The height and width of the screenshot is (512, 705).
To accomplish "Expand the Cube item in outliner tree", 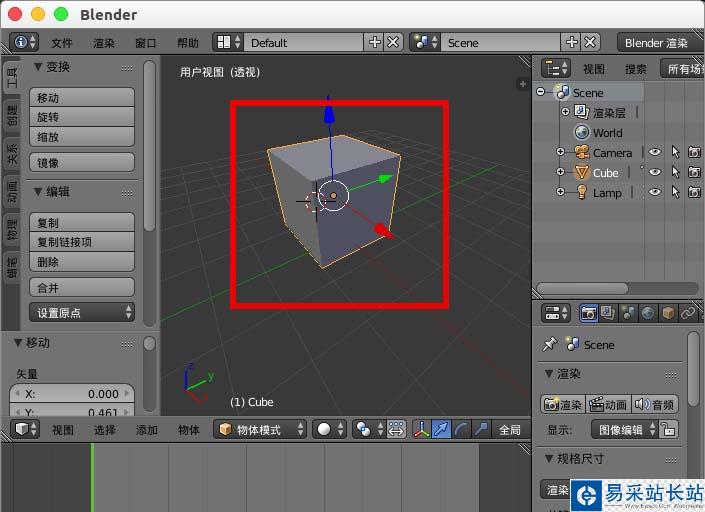I will (560, 172).
